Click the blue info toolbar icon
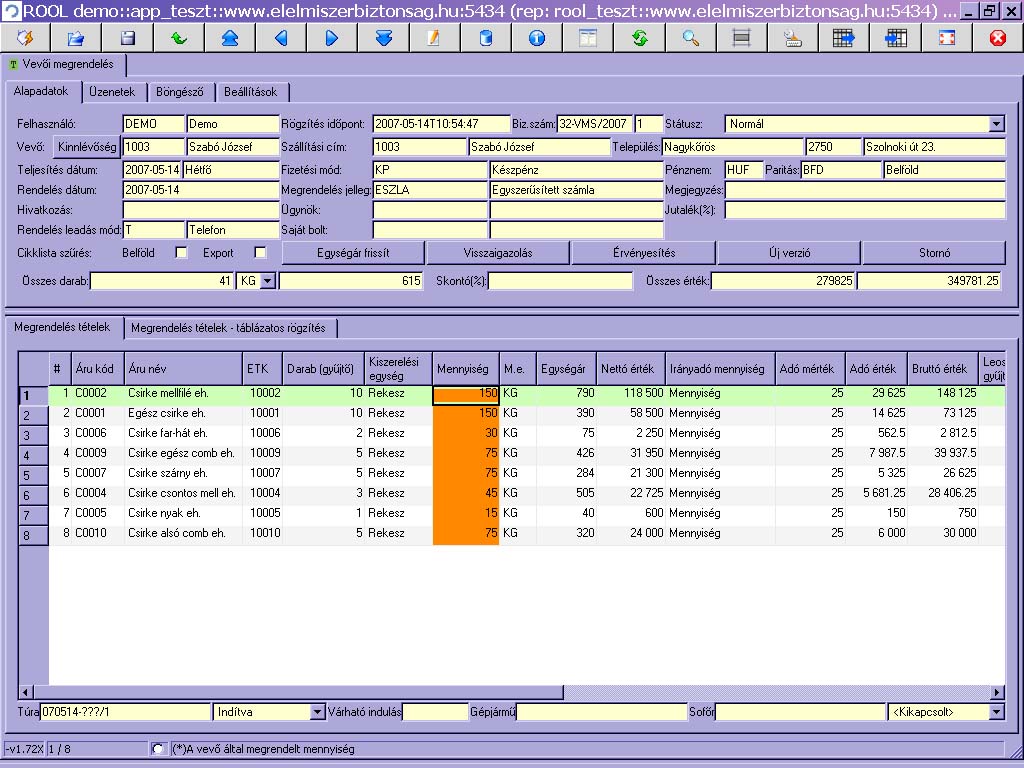The height and width of the screenshot is (768, 1024). coord(537,38)
